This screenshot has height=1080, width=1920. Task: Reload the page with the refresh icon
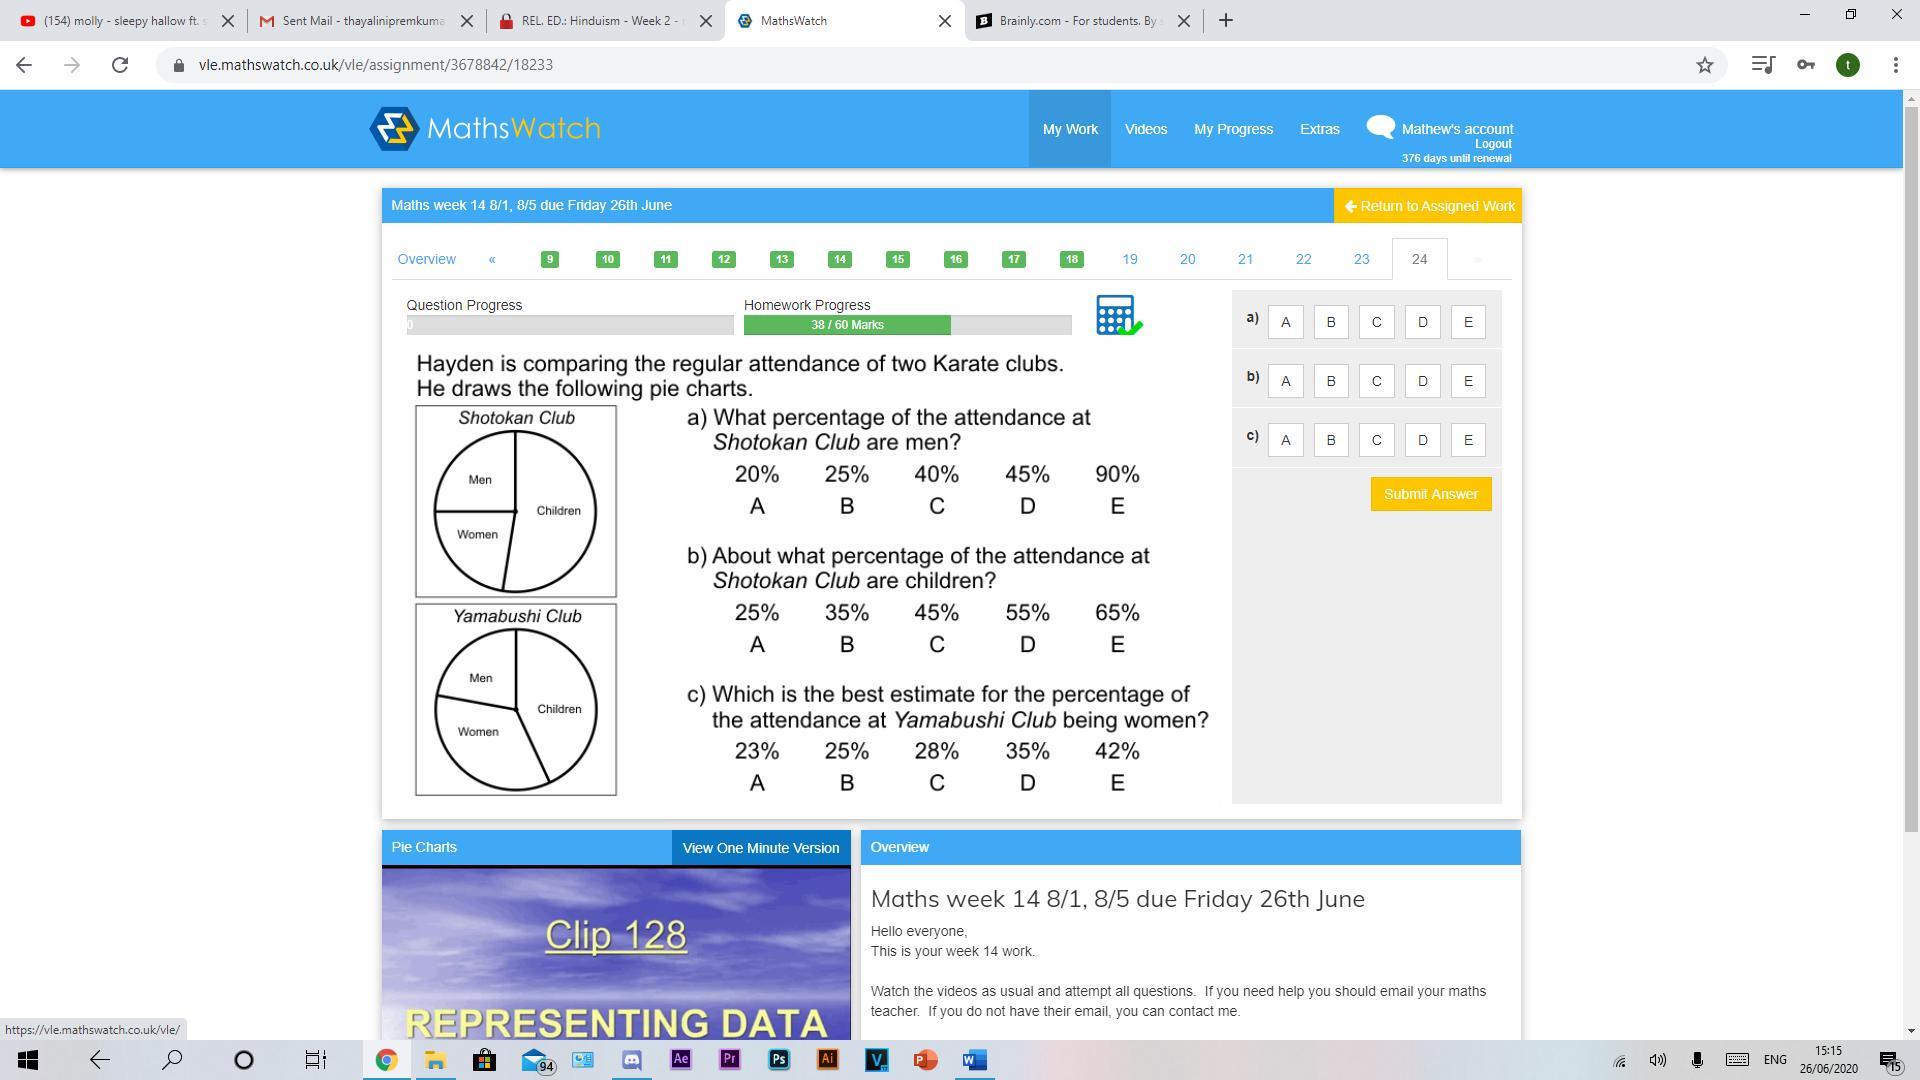click(120, 65)
